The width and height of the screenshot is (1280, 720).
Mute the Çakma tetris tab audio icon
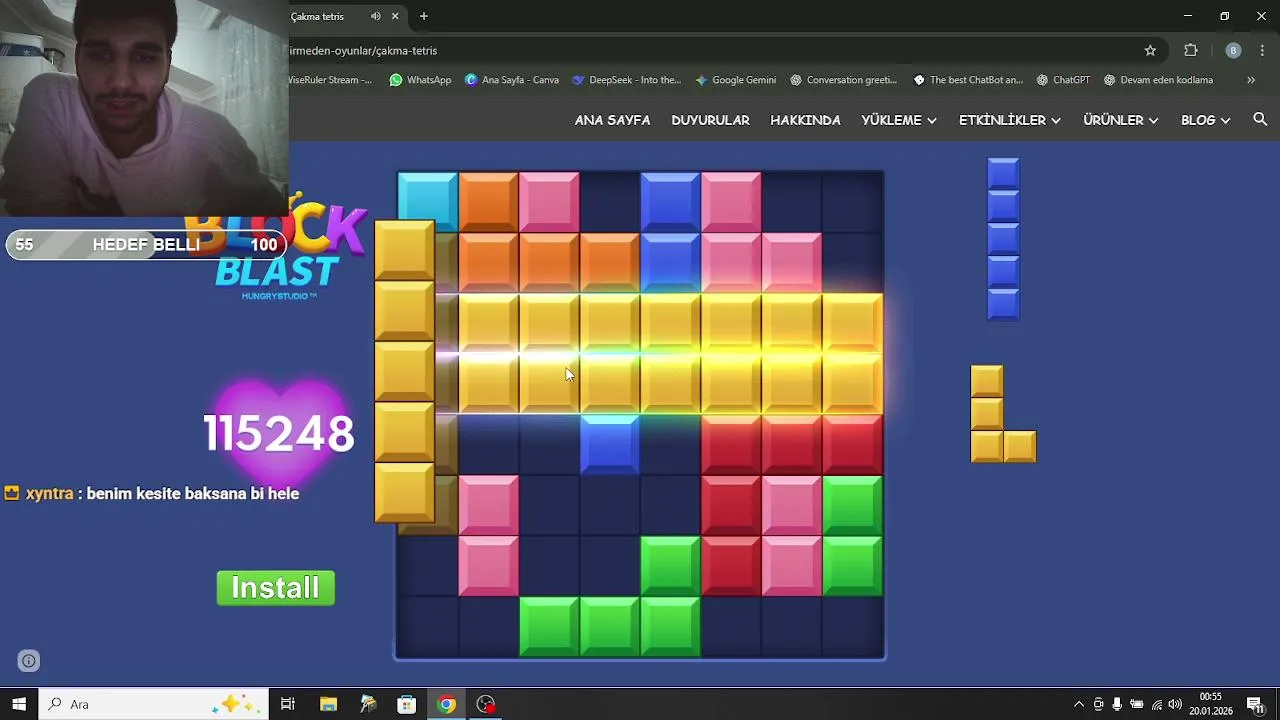click(376, 16)
